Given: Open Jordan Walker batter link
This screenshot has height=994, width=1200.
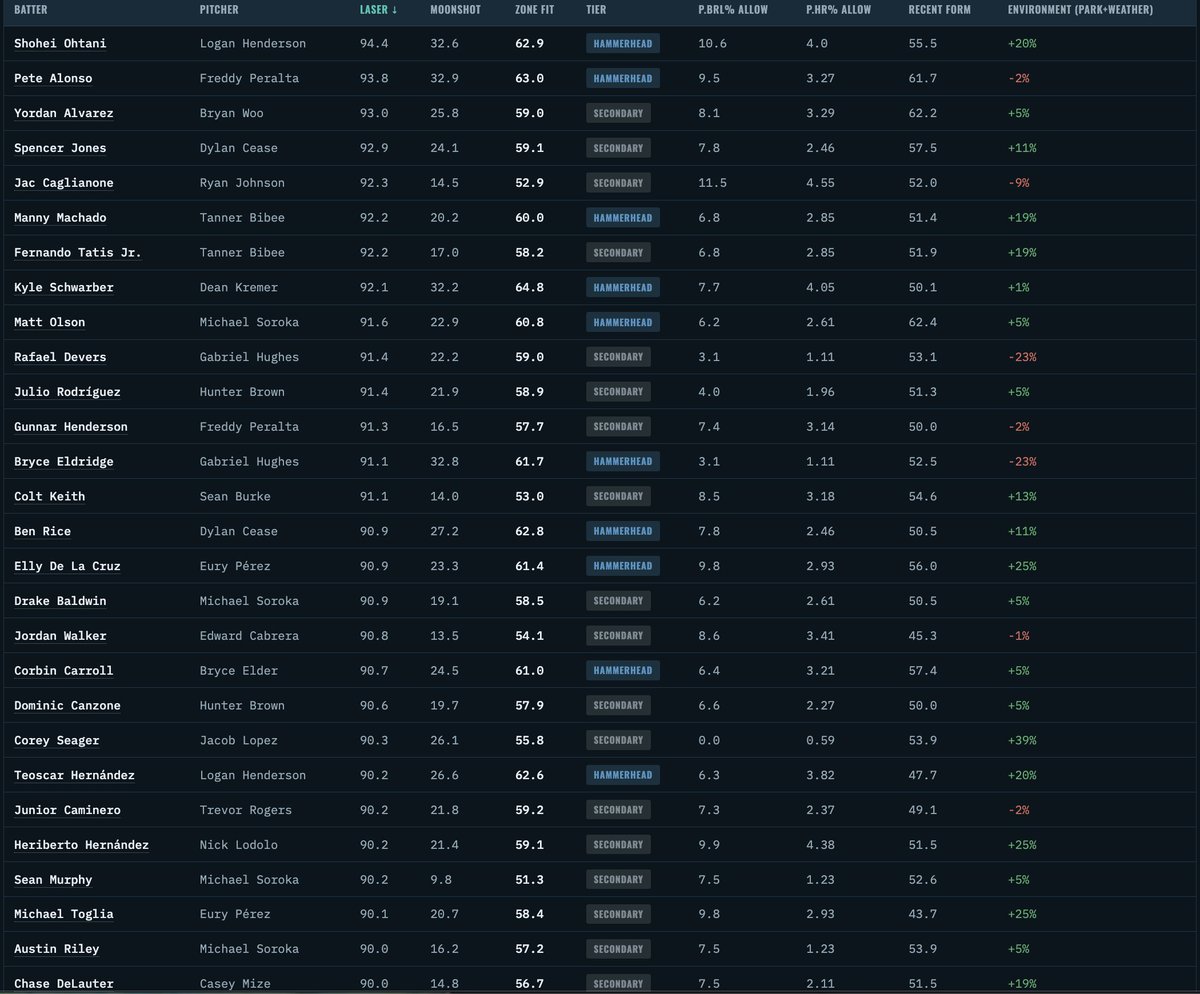Looking at the screenshot, I should [60, 636].
